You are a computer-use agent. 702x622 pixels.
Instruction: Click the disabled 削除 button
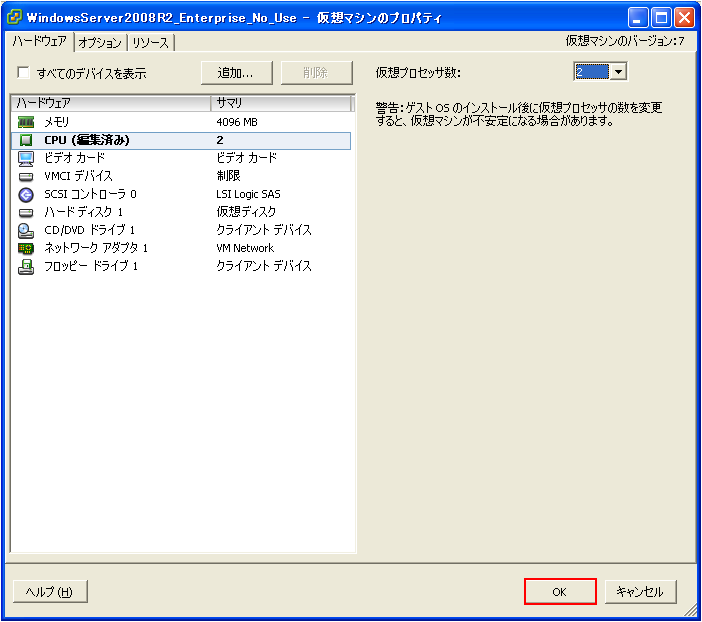pos(317,73)
